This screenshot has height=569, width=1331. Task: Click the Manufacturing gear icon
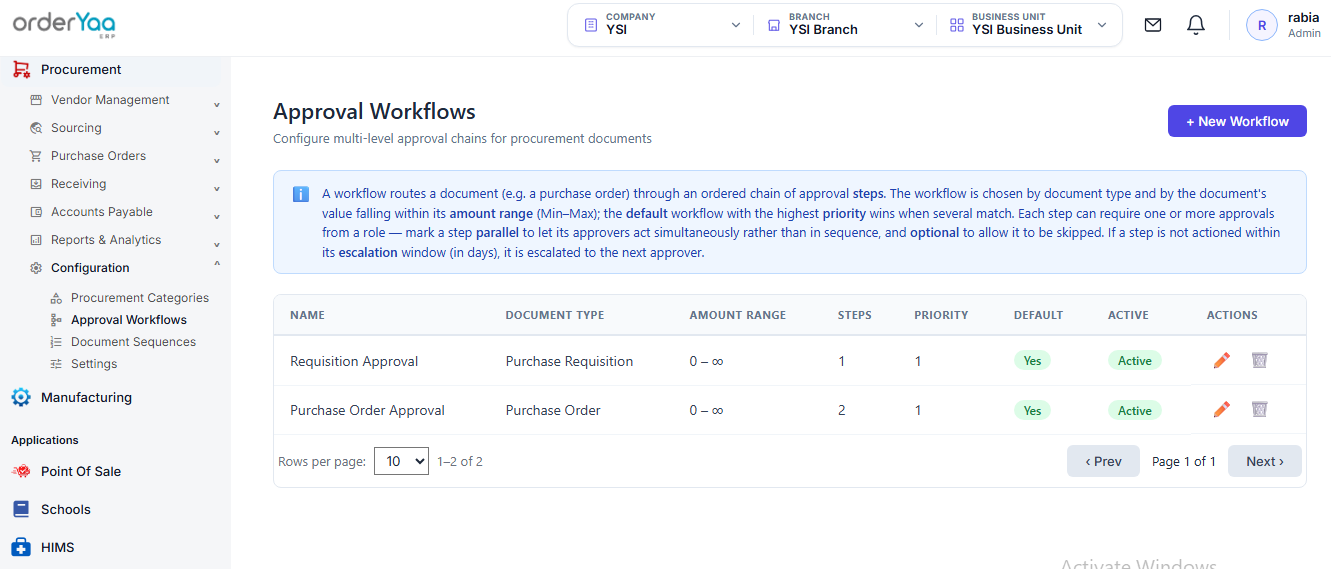[x=21, y=398]
